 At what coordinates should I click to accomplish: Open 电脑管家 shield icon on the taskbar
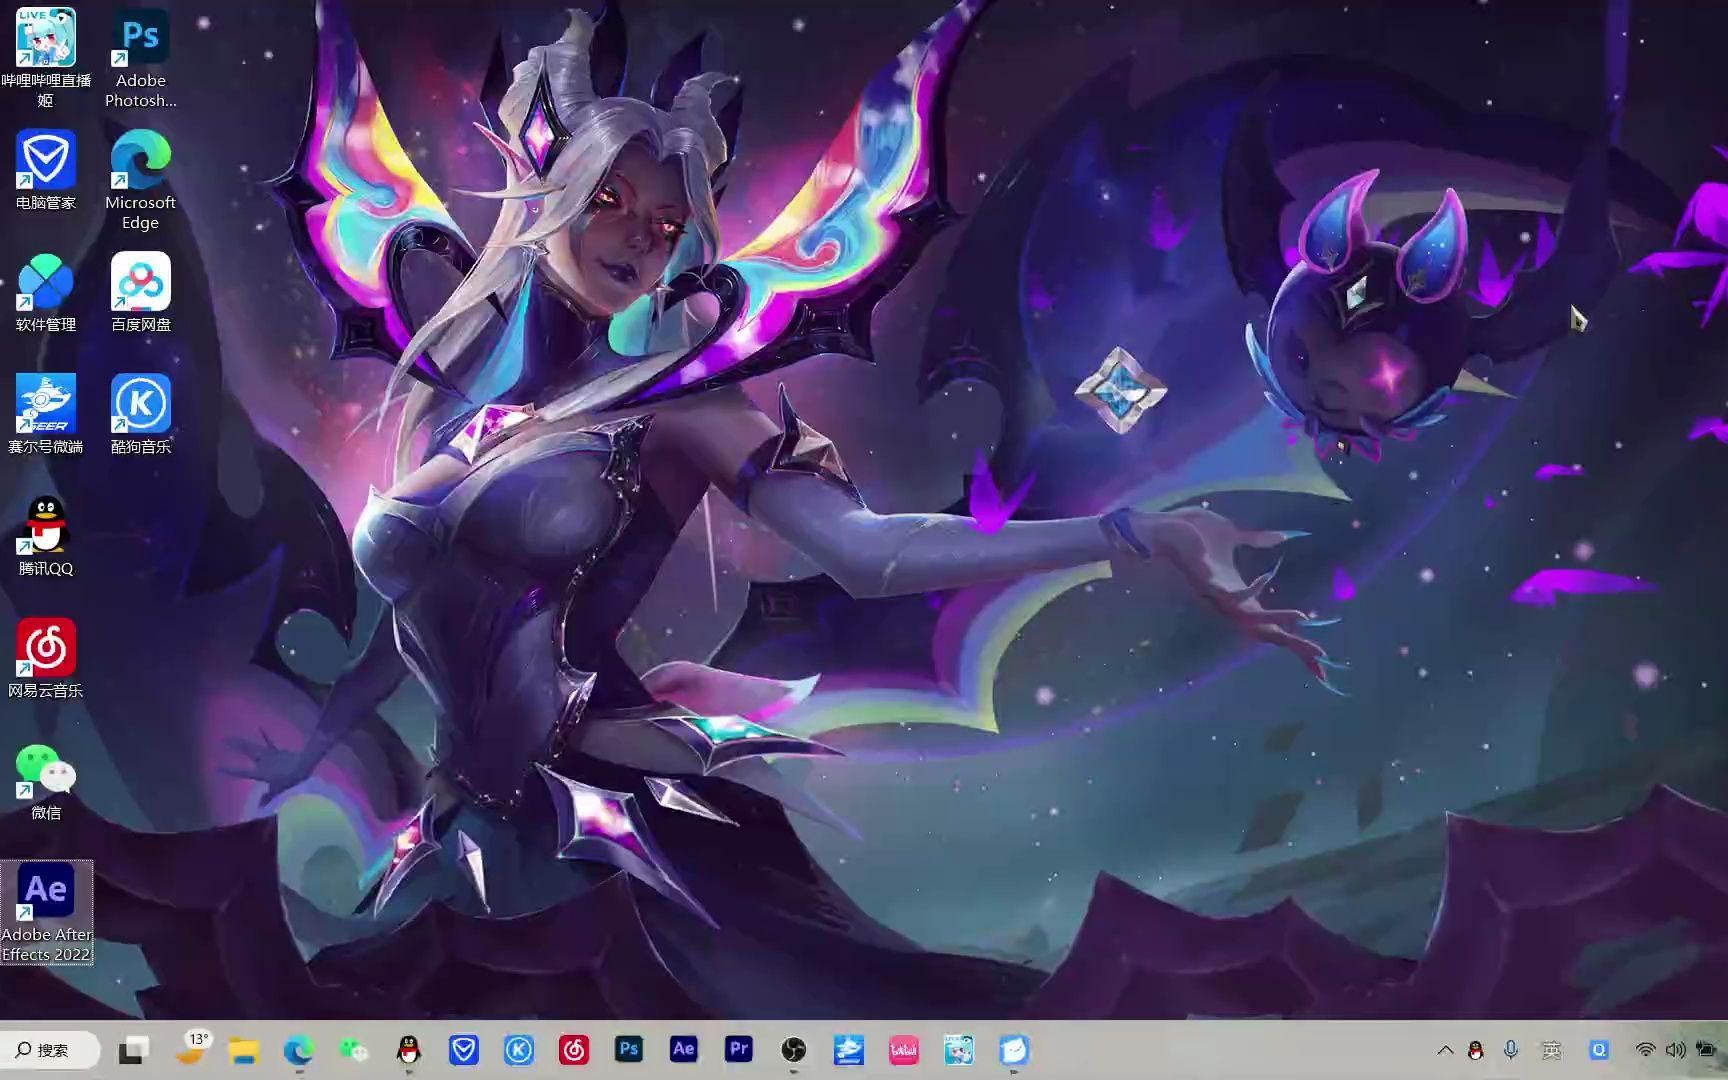(x=463, y=1050)
